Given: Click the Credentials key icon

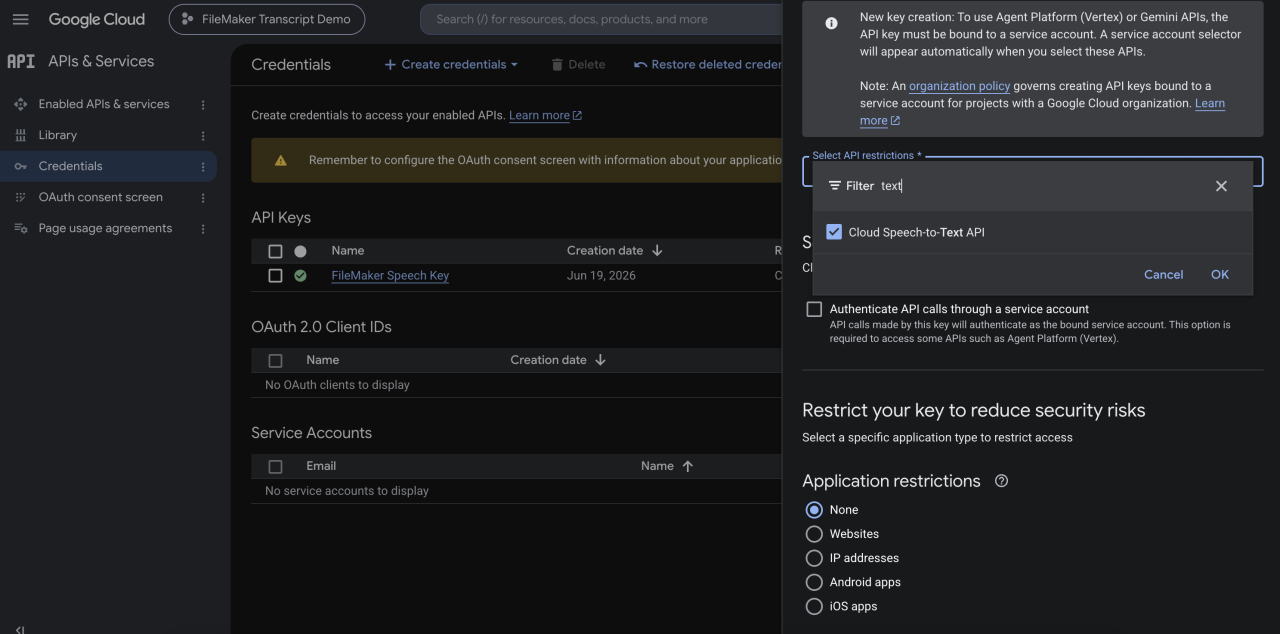Looking at the screenshot, I should point(20,166).
